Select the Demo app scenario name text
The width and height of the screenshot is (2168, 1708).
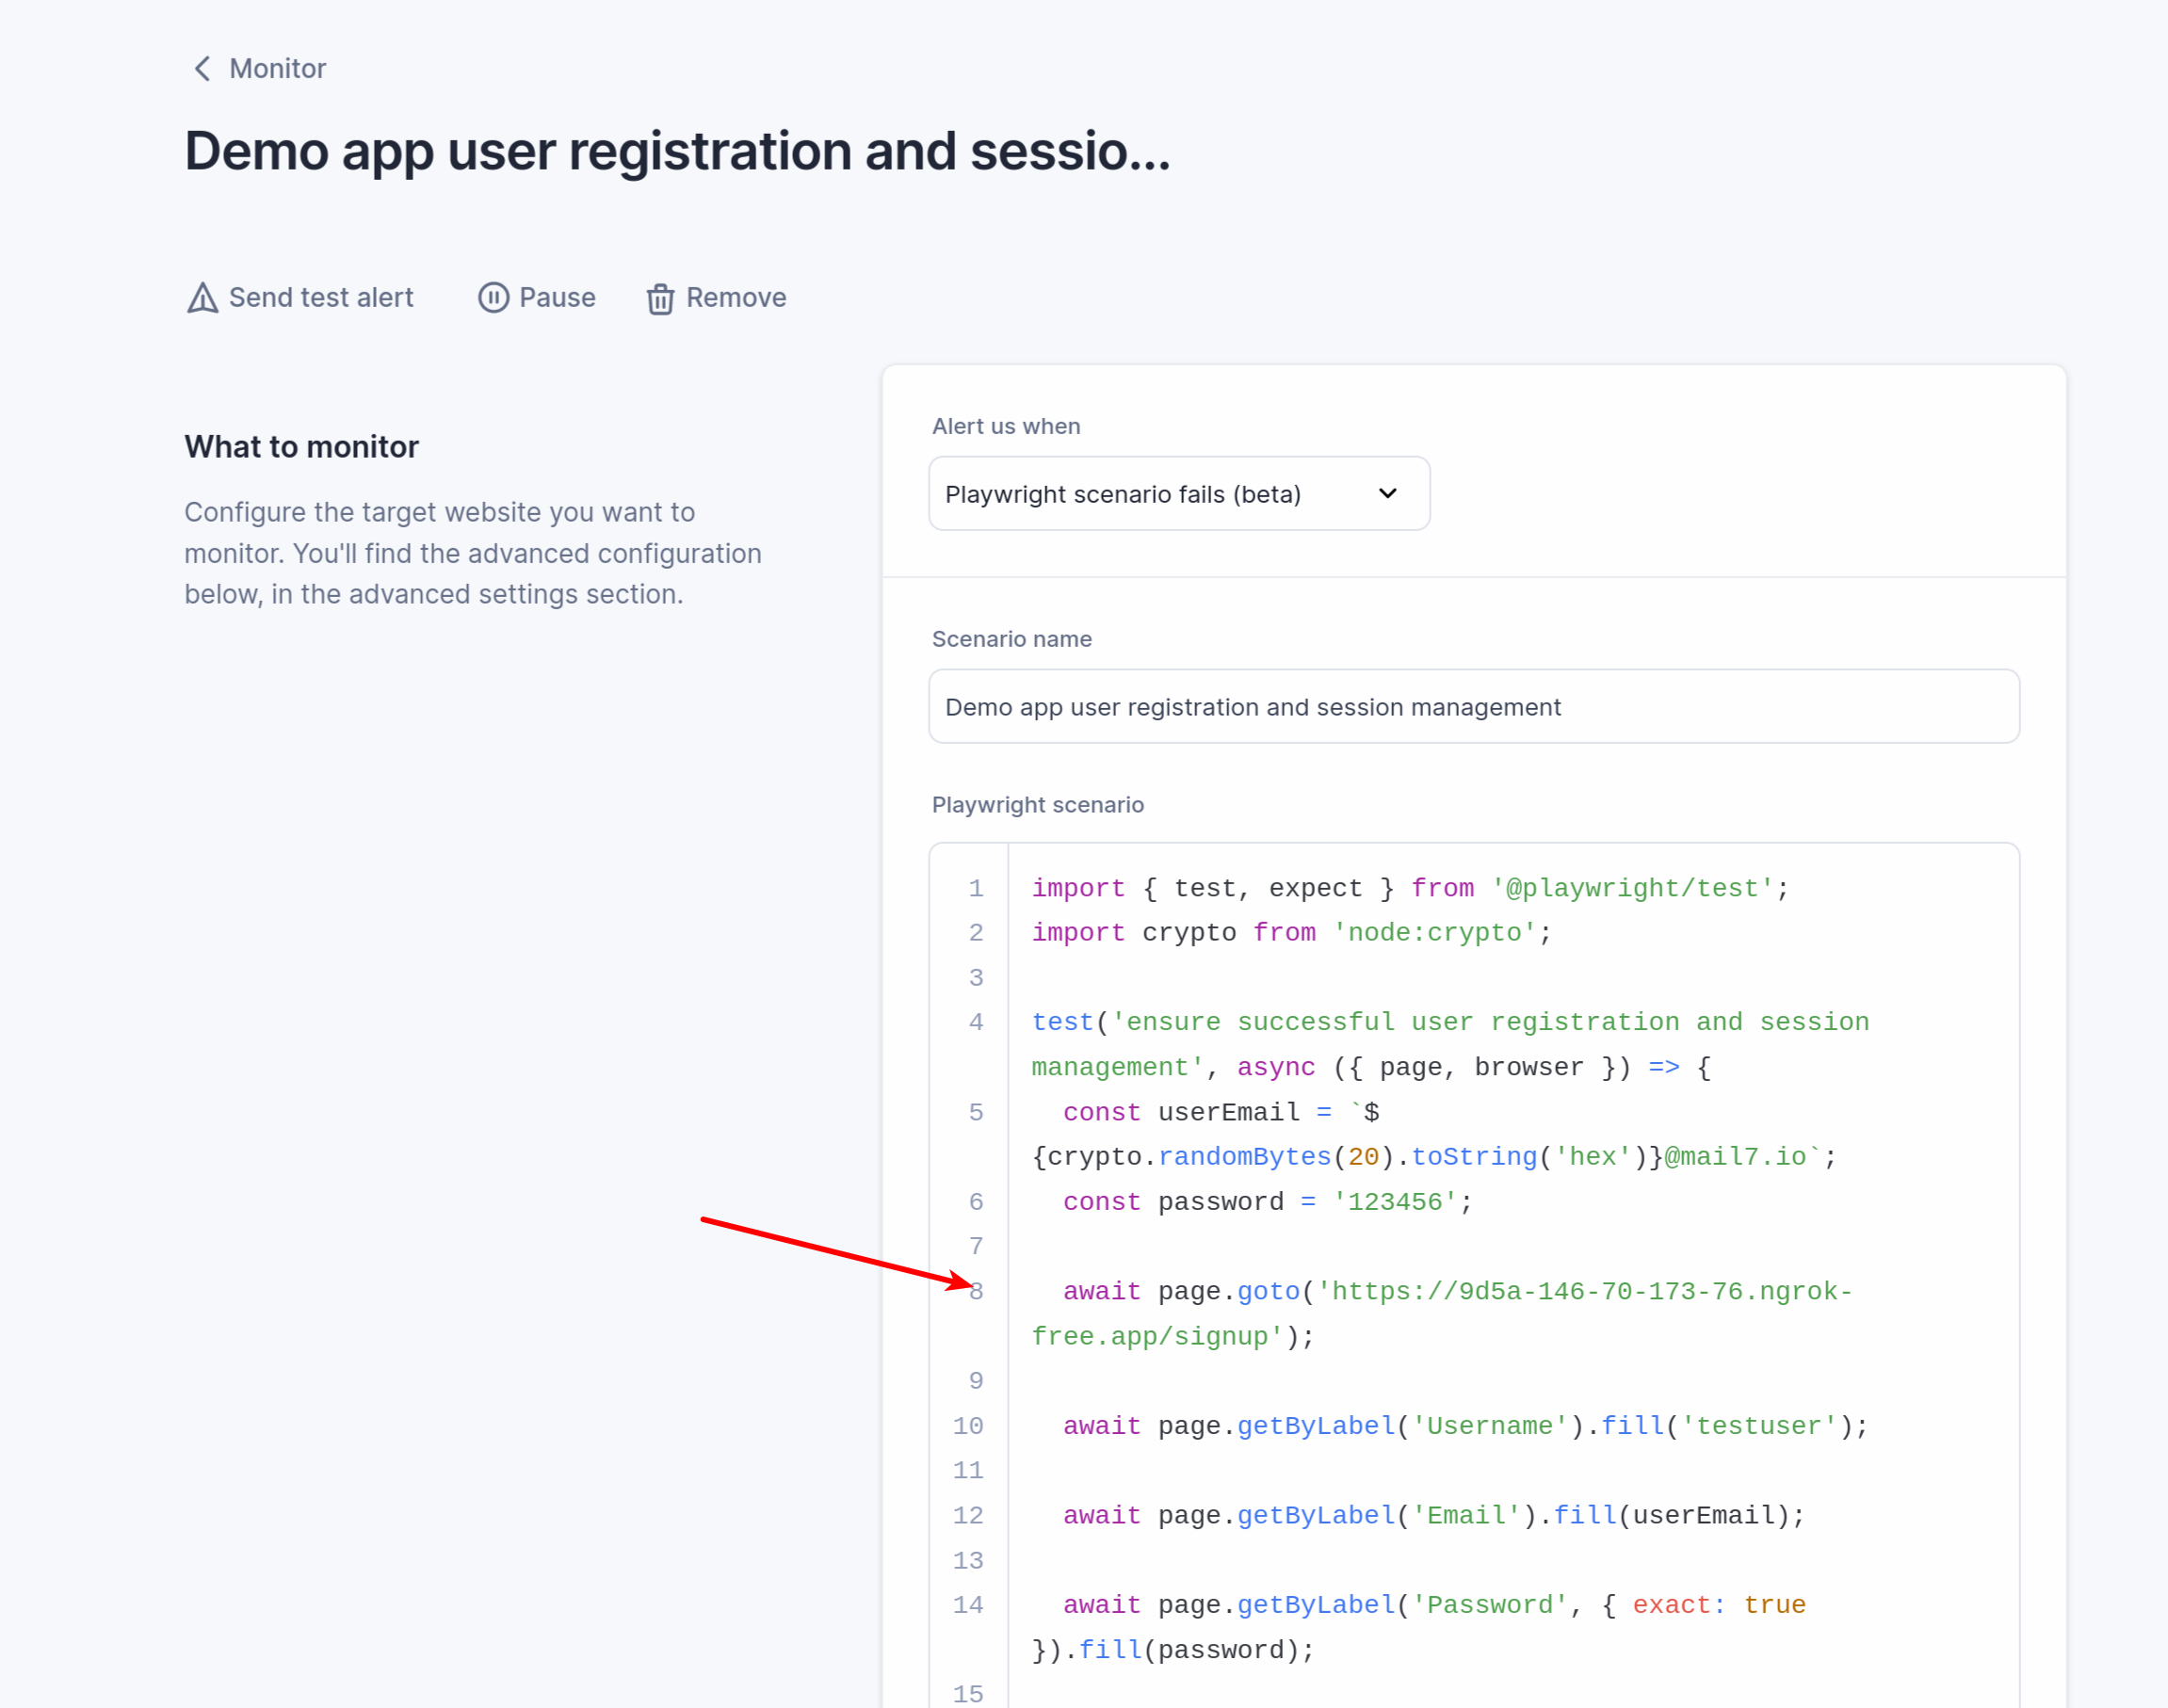click(1475, 705)
